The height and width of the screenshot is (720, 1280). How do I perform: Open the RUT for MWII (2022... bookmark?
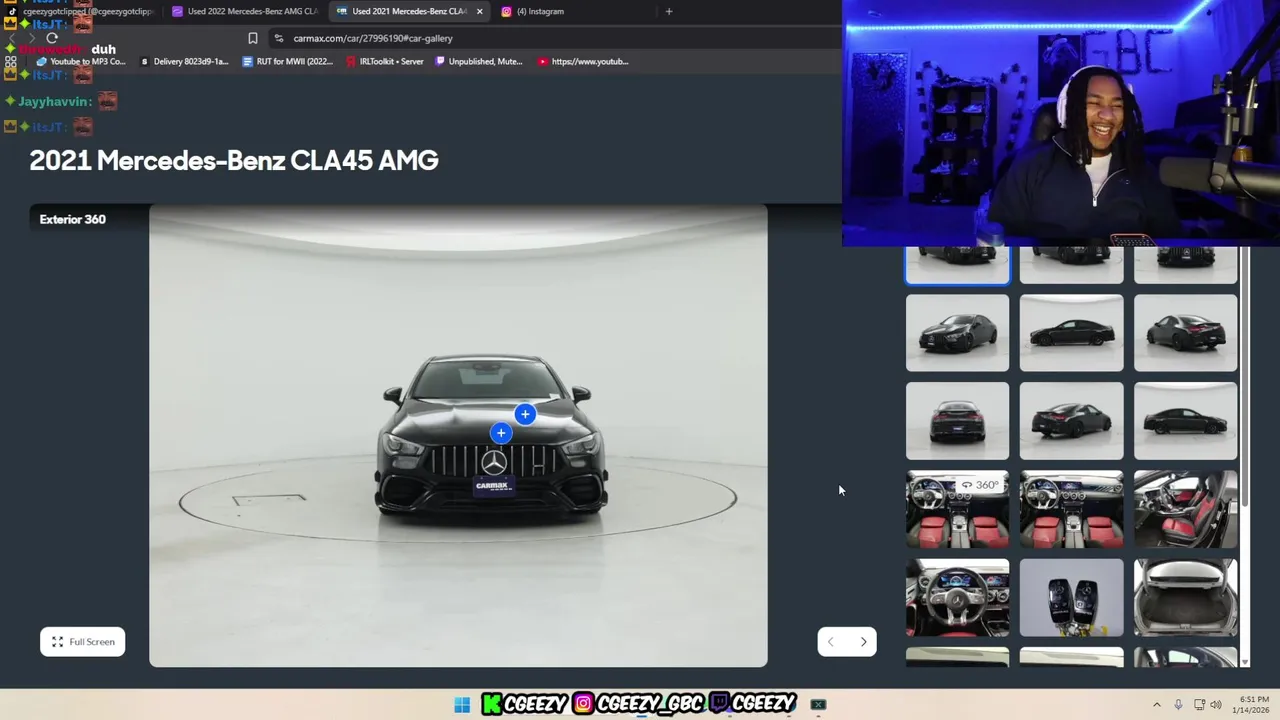point(287,61)
